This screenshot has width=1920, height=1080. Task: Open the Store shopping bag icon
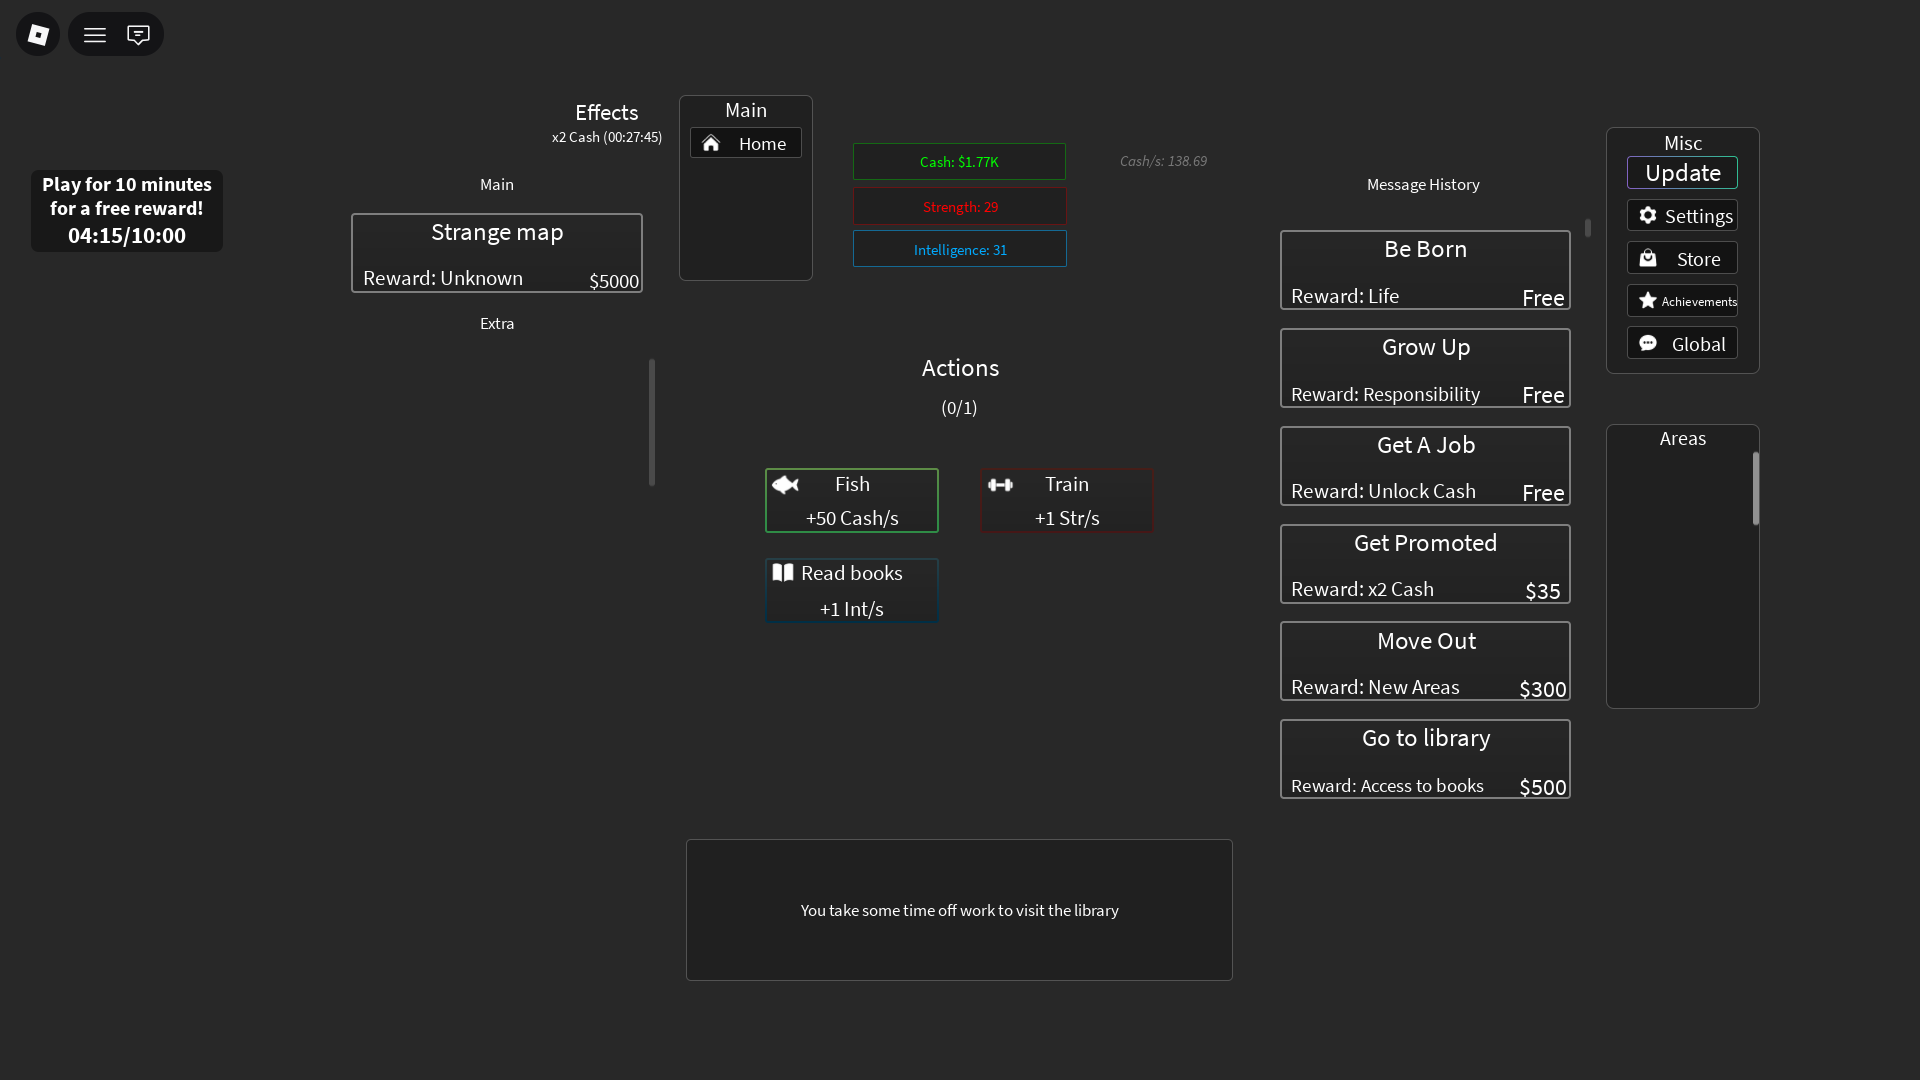[1648, 259]
